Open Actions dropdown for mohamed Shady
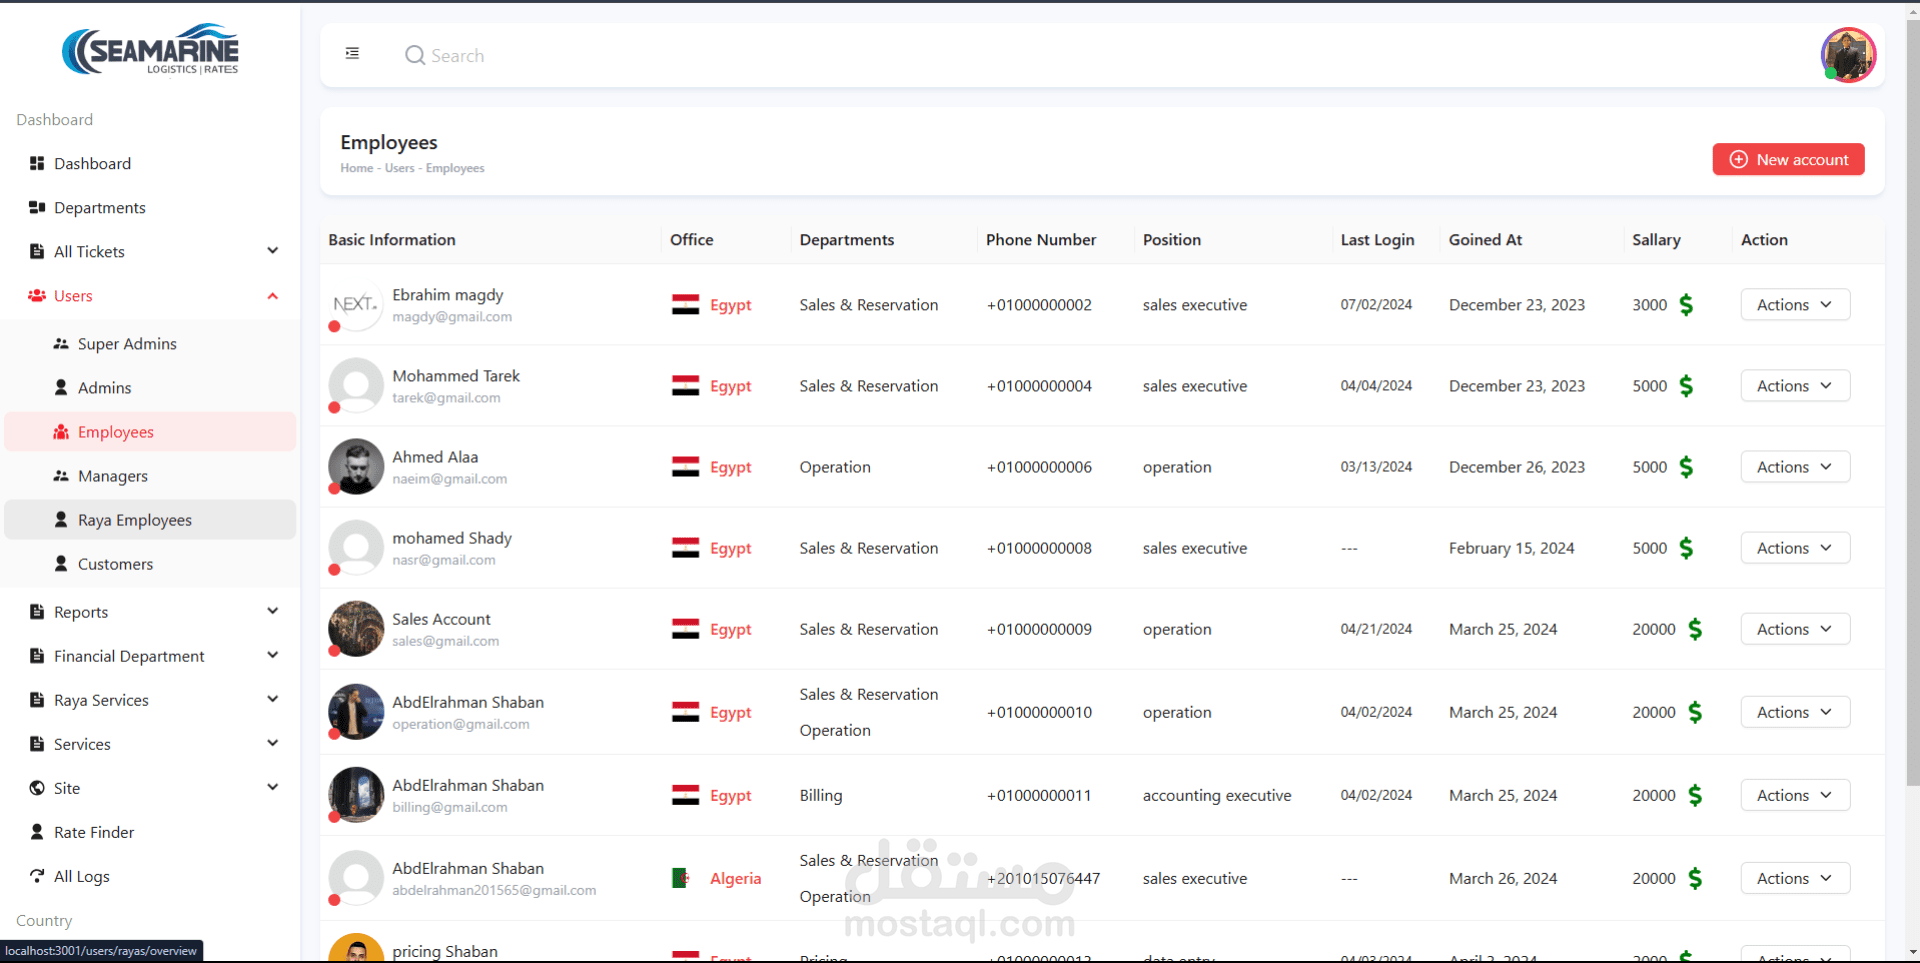Screen dimensions: 1920x963 pyautogui.click(x=1795, y=548)
